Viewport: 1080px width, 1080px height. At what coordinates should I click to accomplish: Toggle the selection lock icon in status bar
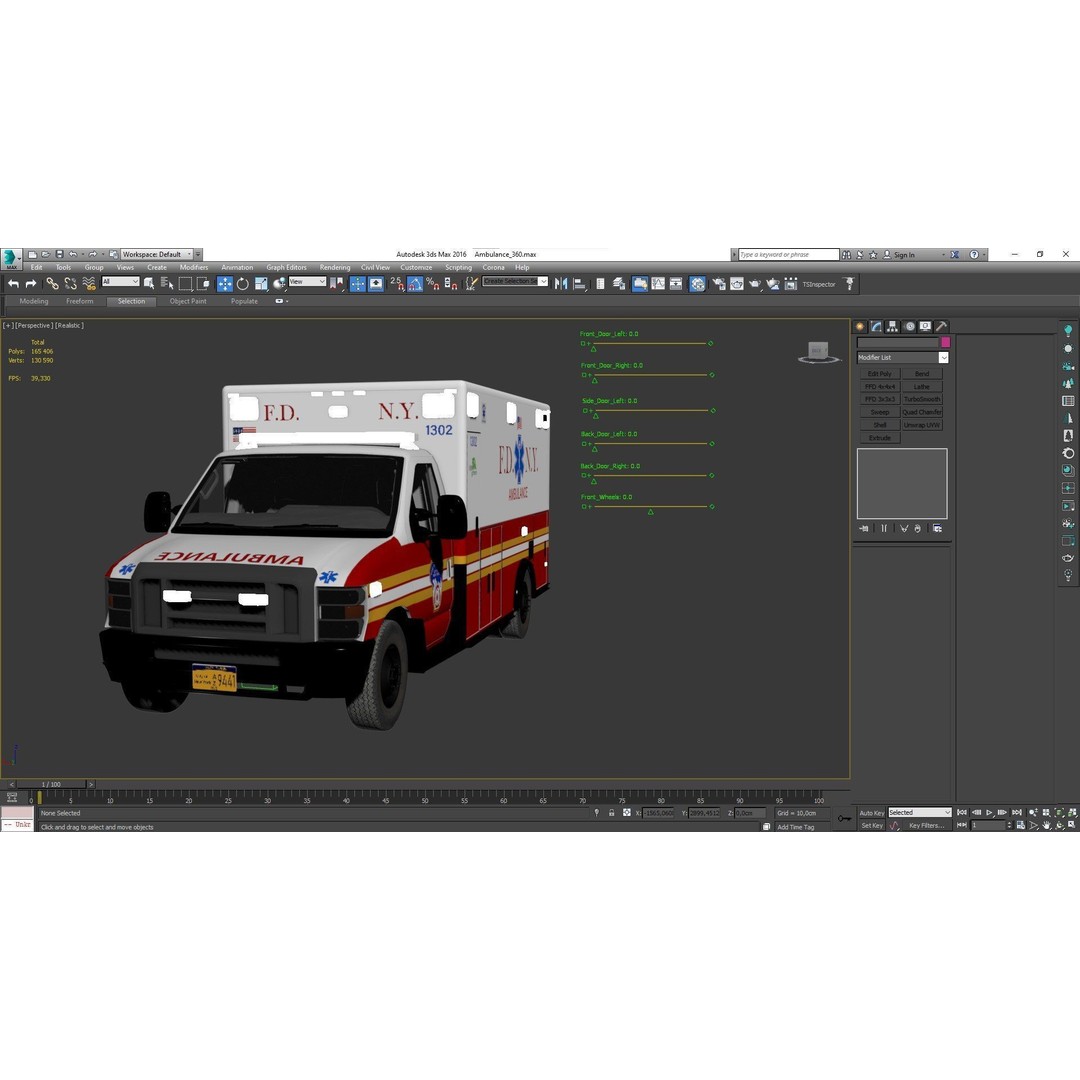(x=612, y=813)
